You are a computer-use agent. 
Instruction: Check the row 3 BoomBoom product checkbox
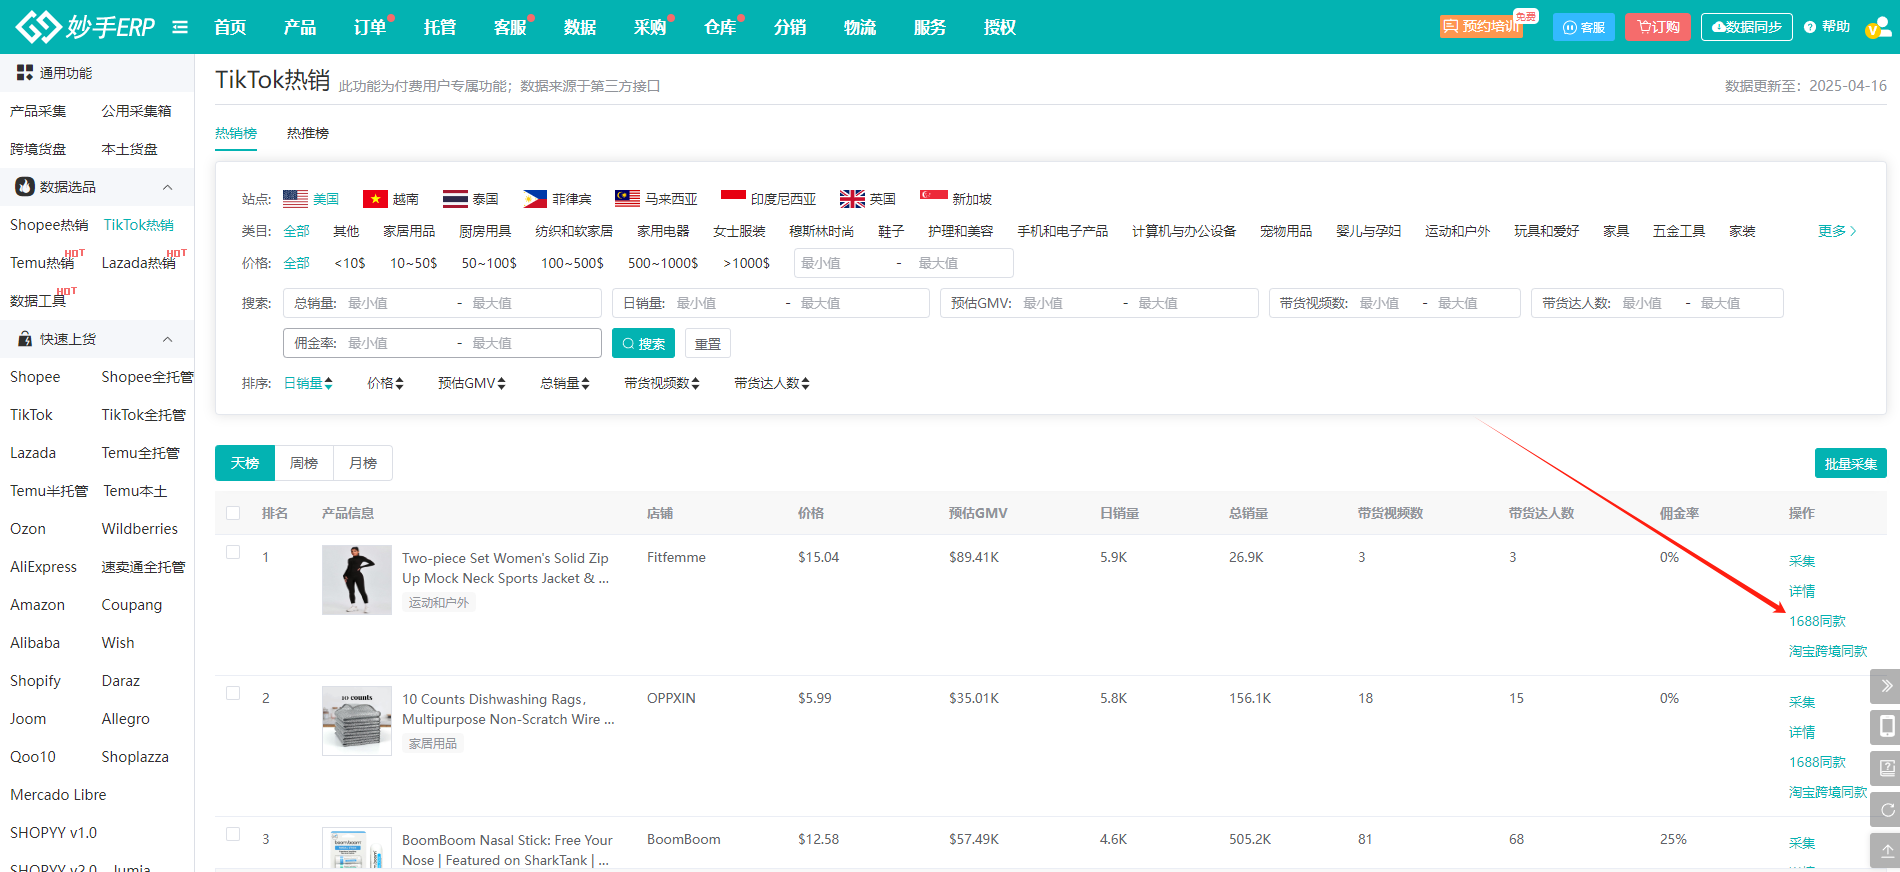pos(233,834)
